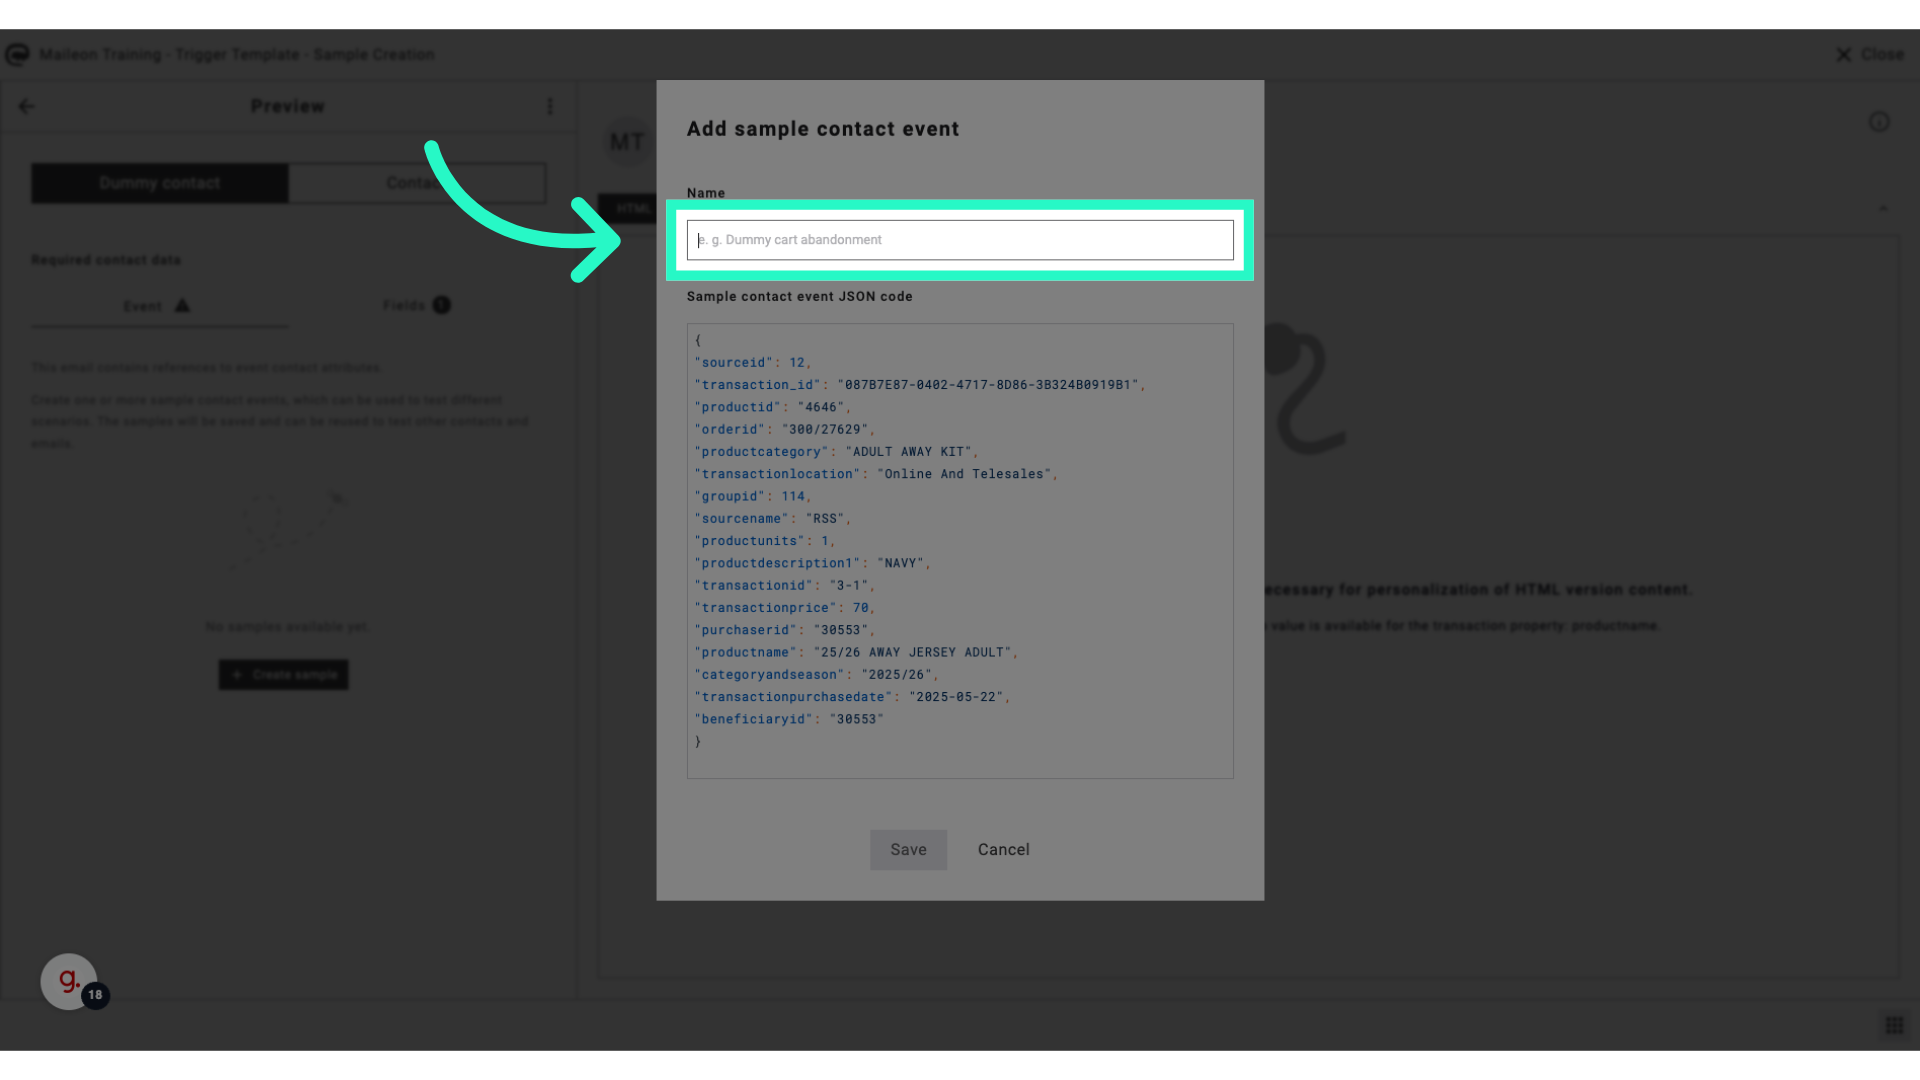
Task: Click the "transactionpurchasedate" JSON line
Action: (852, 697)
